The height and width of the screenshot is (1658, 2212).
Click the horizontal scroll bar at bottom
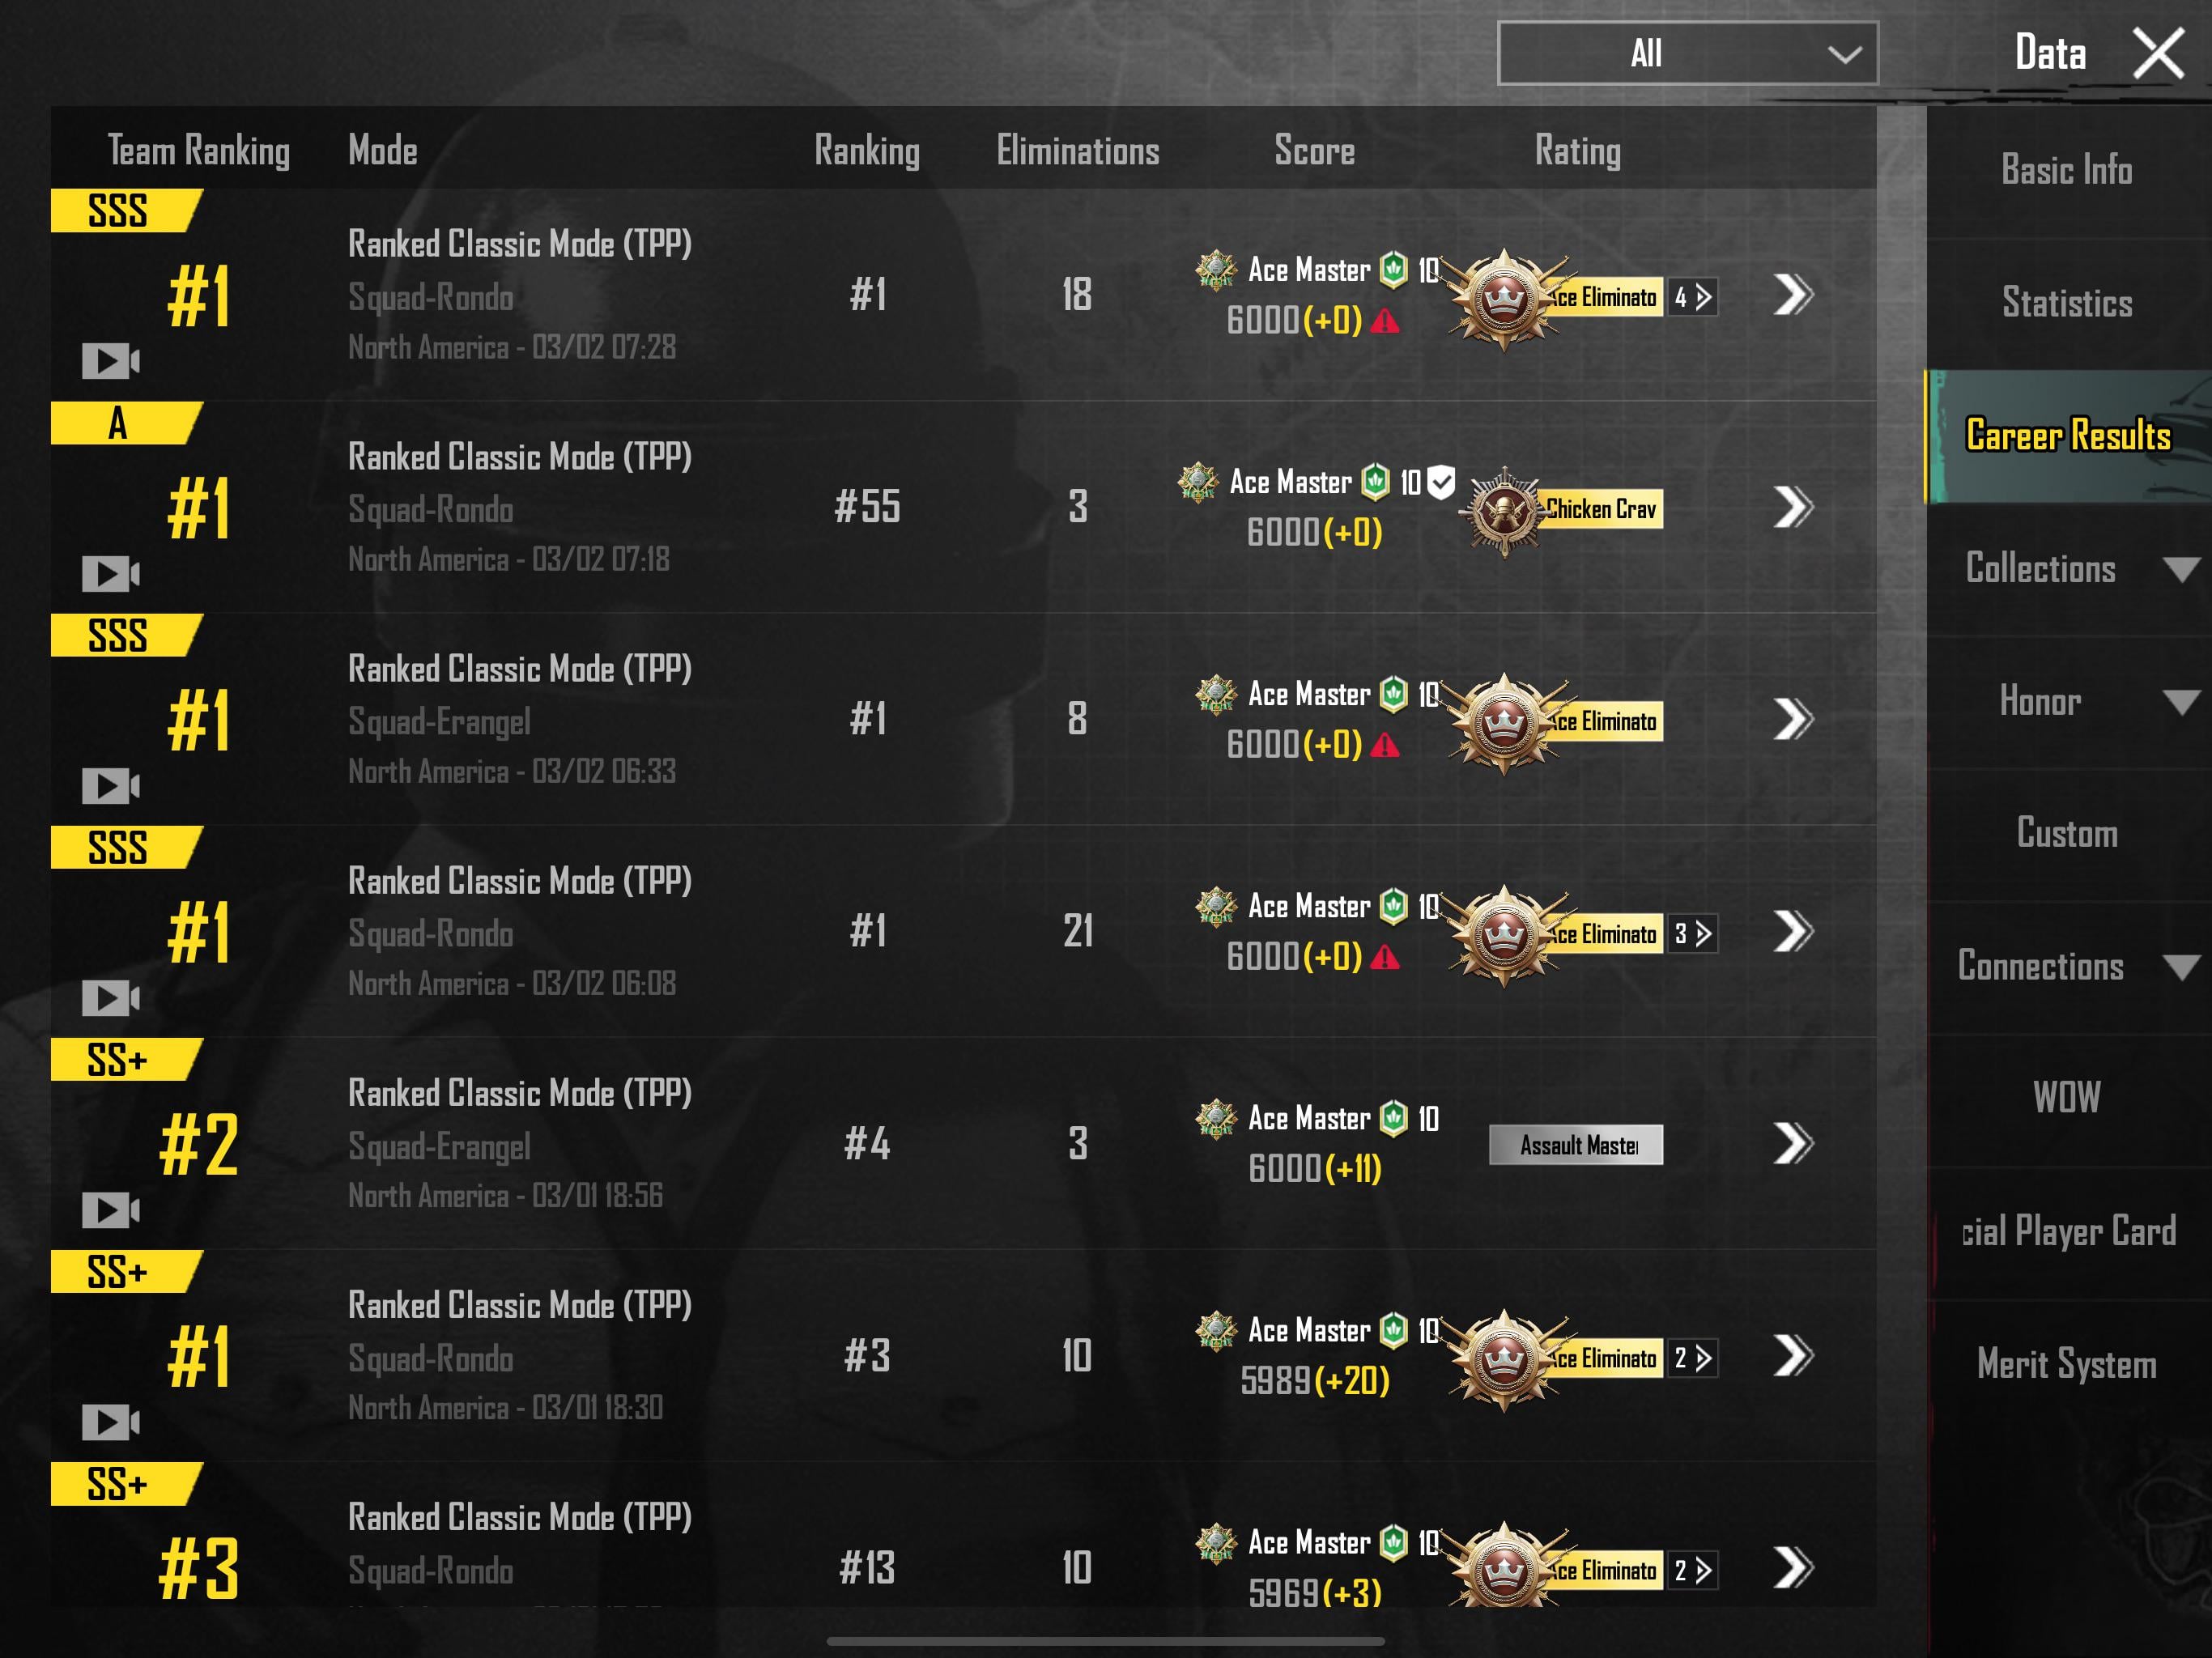(1105, 1641)
